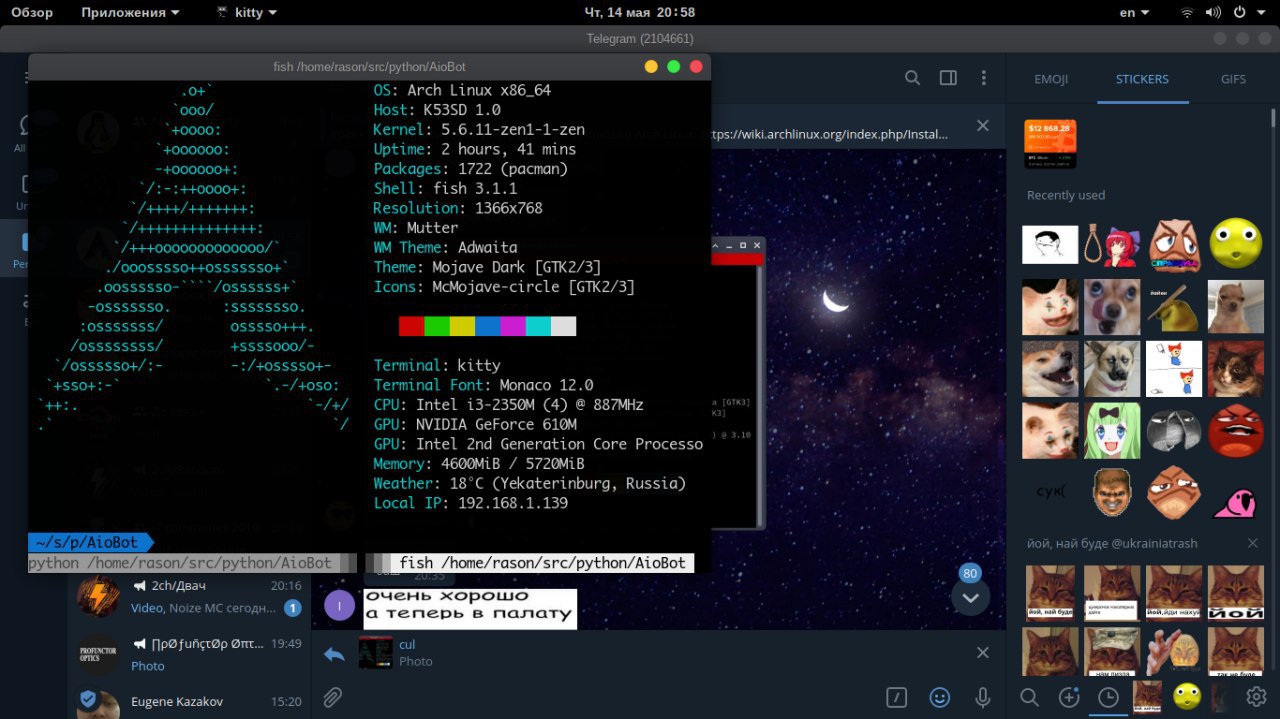The height and width of the screenshot is (719, 1280).
Task: Open the Приложения menu in top bar
Action: [x=130, y=12]
